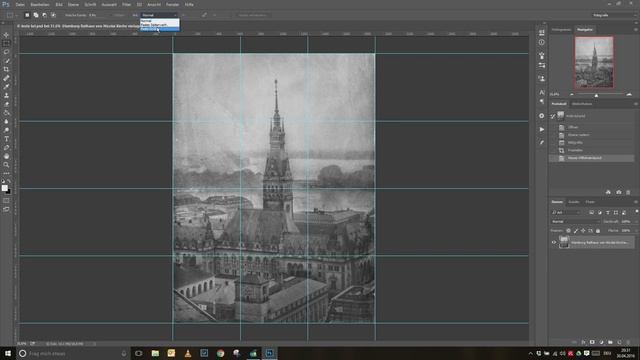Set history brush source on snapshot
Image resolution: width=640 pixels, height=360 pixels.
point(553,116)
